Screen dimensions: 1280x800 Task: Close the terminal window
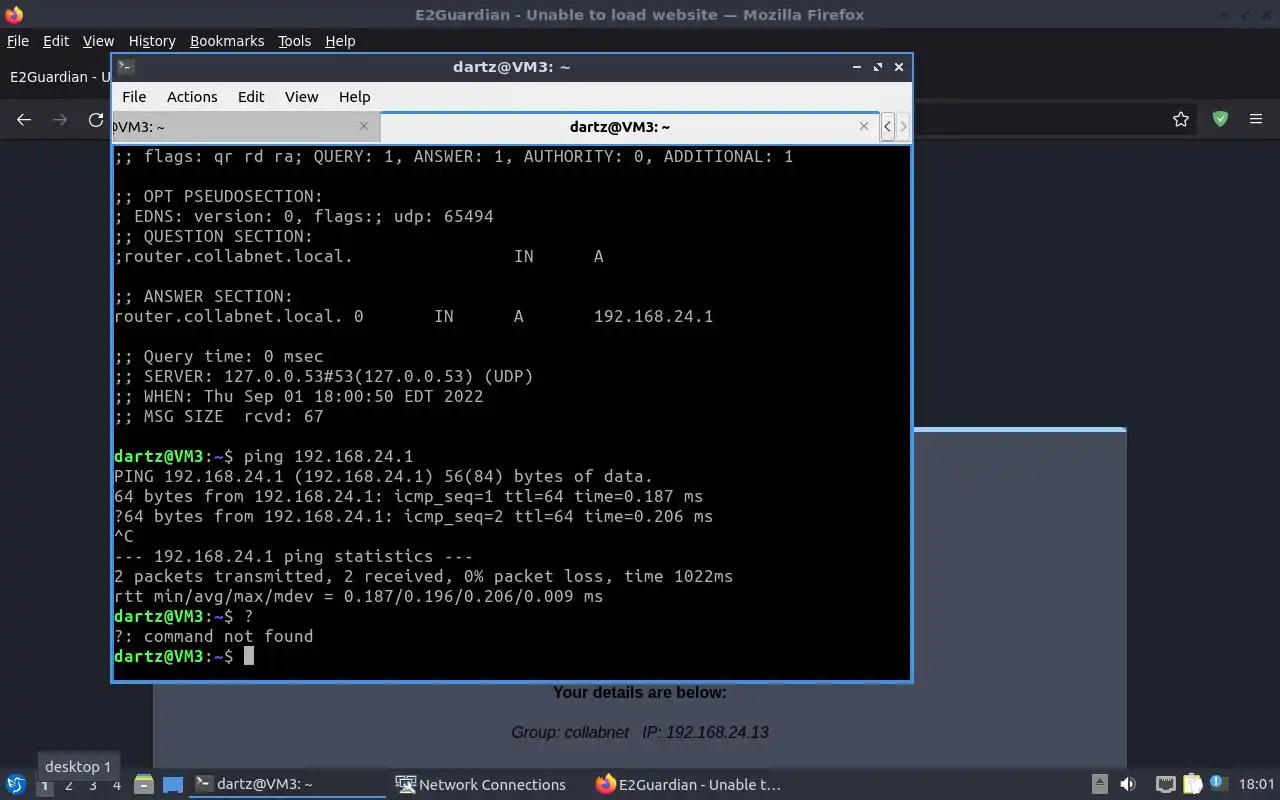coord(899,67)
